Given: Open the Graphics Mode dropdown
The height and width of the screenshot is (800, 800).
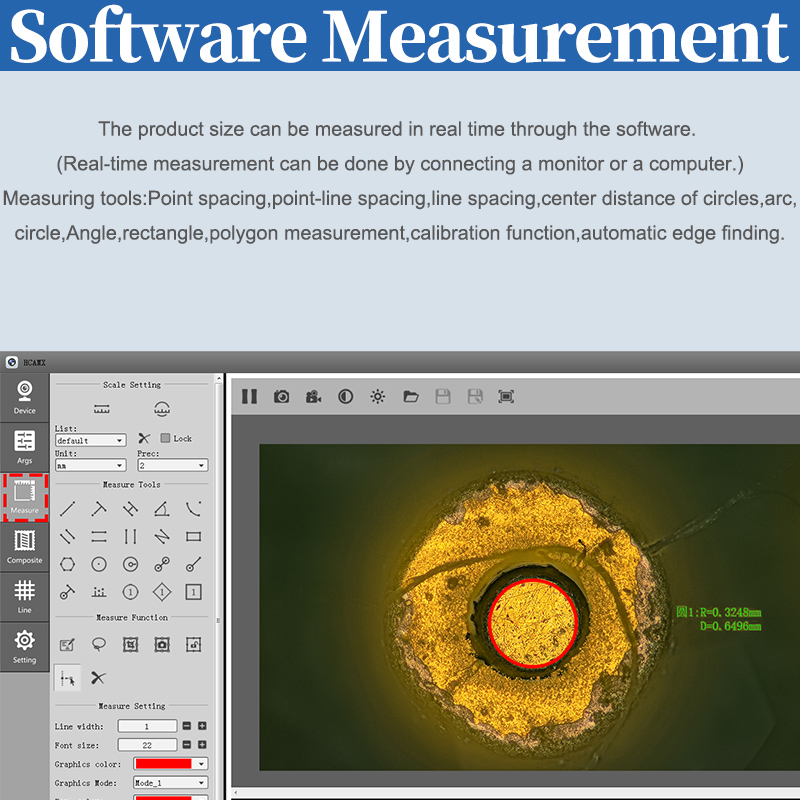Looking at the screenshot, I should [x=170, y=783].
